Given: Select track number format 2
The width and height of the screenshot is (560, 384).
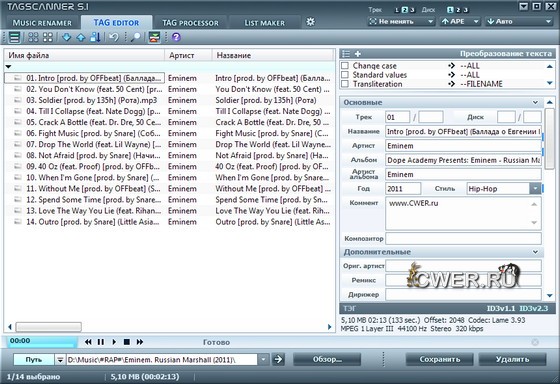Looking at the screenshot, I should coord(405,10).
